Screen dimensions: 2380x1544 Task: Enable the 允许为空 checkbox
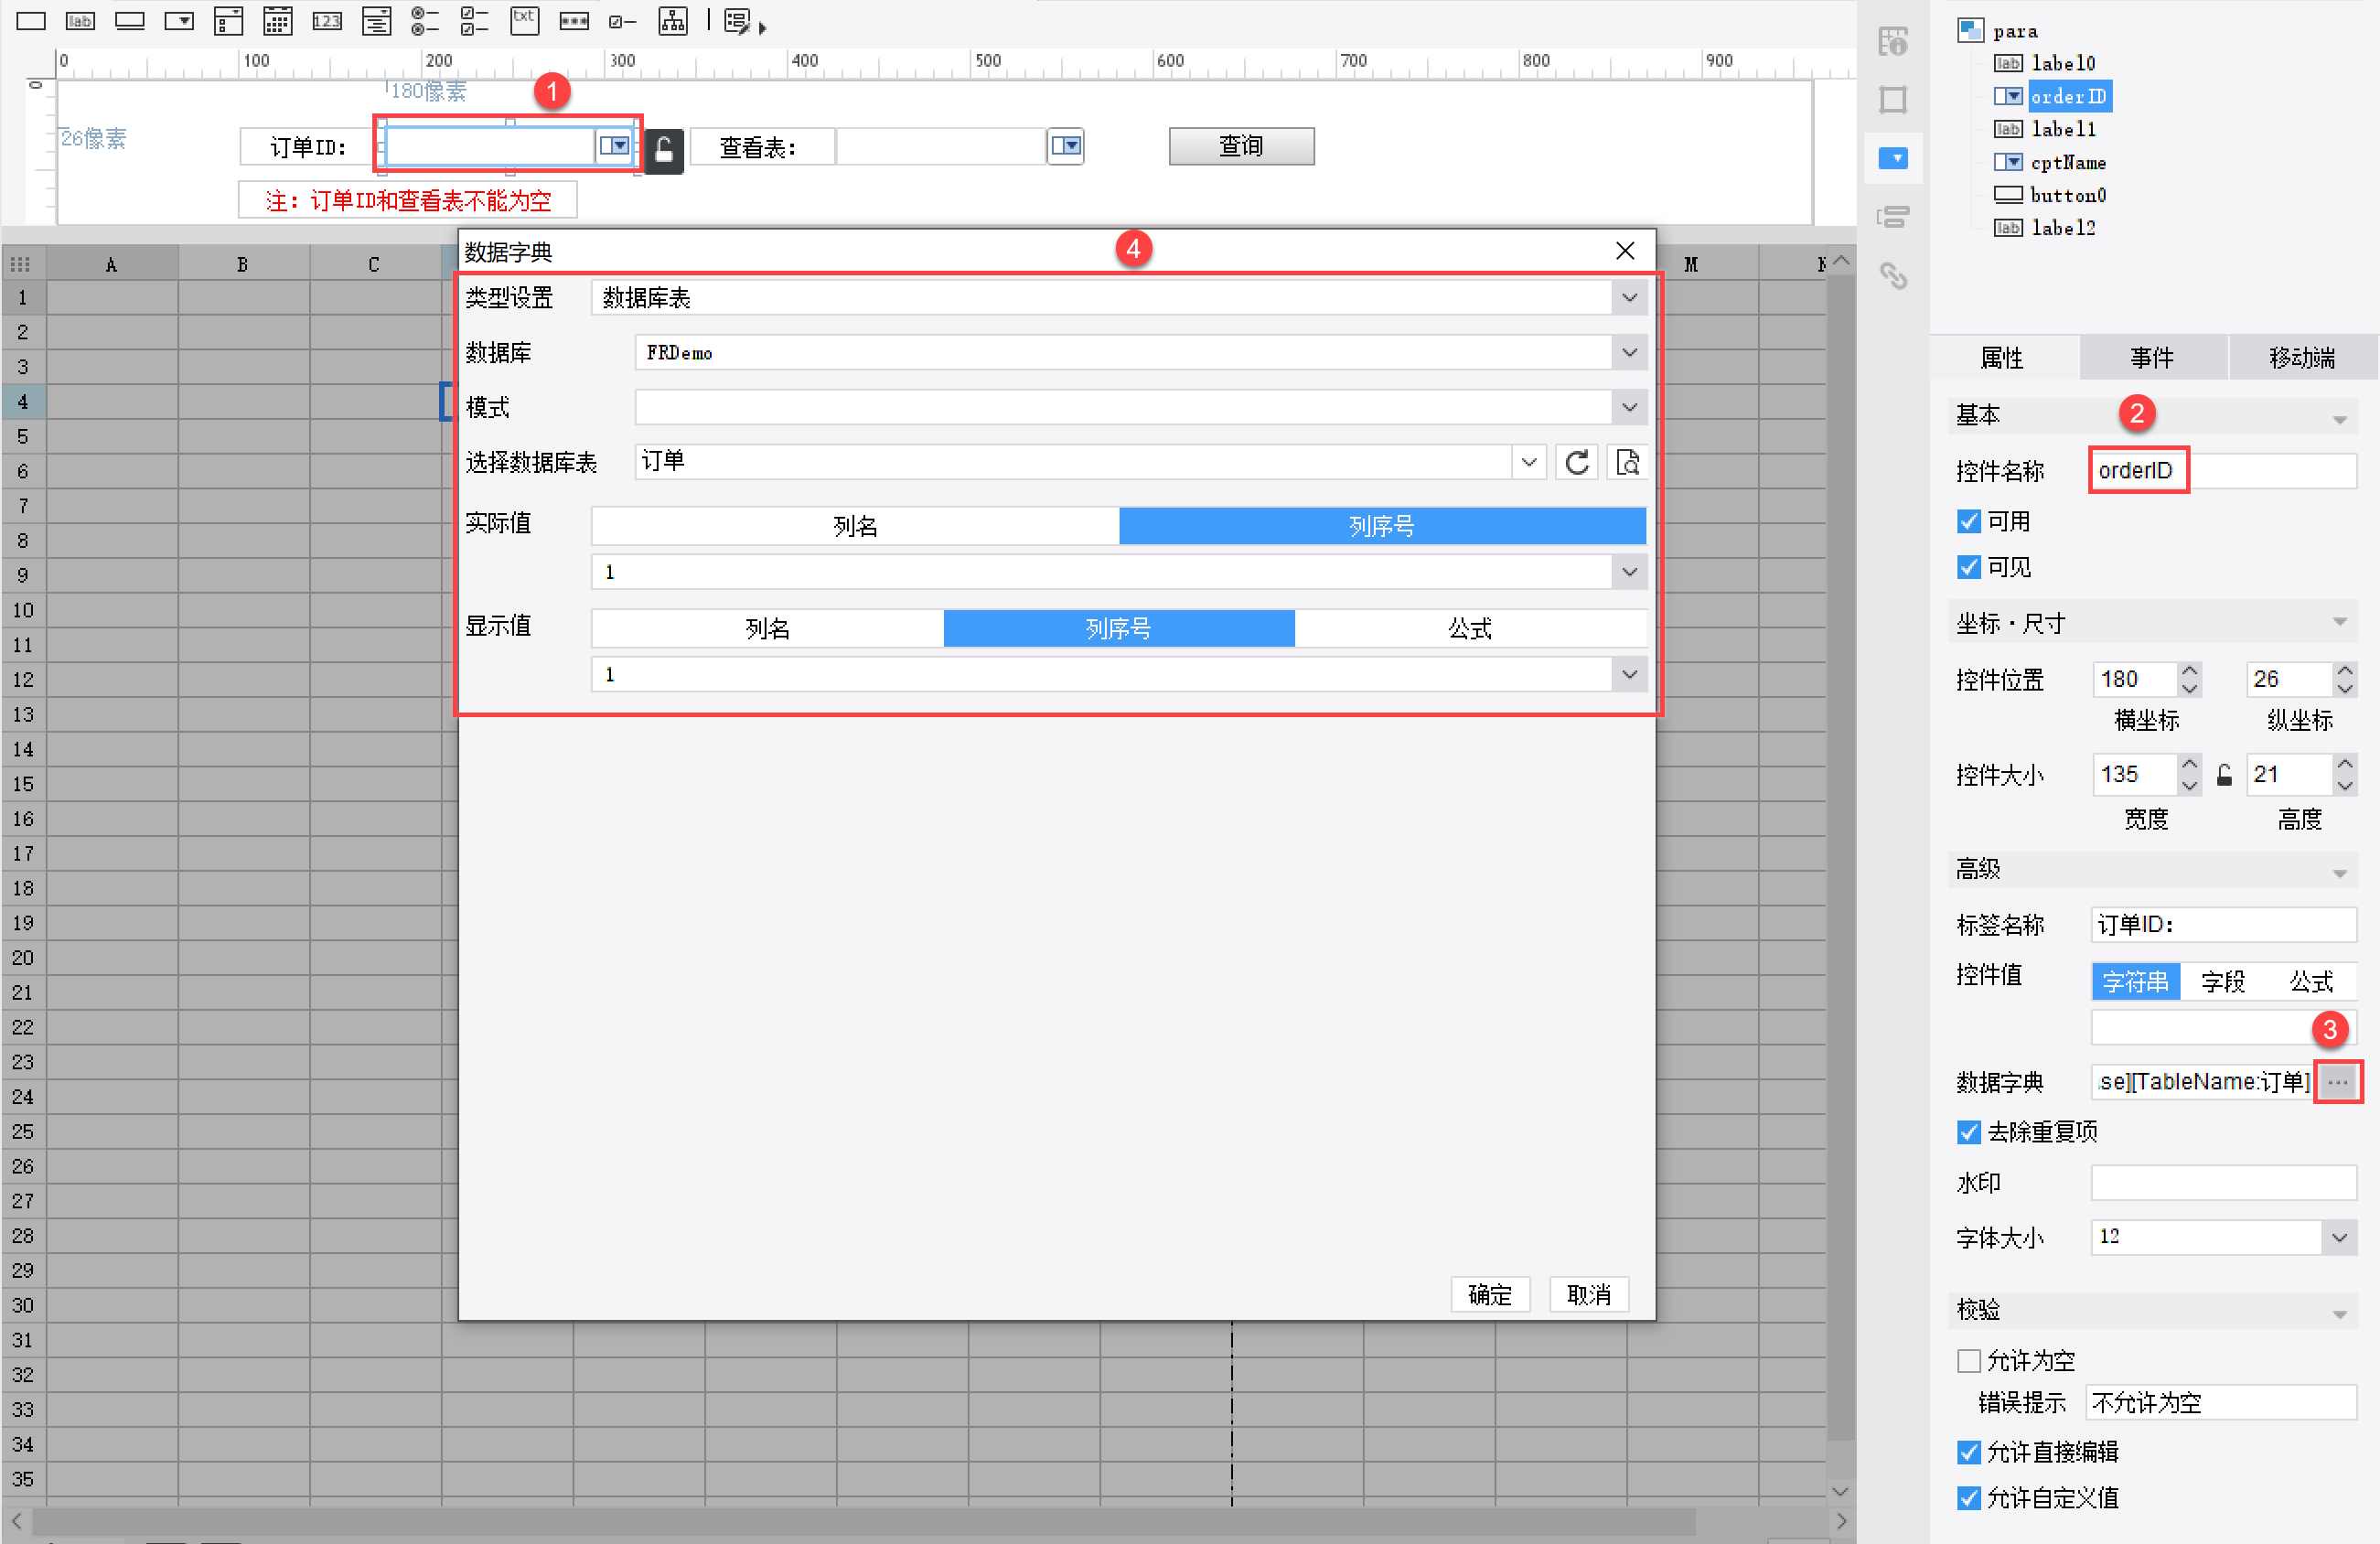pyautogui.click(x=1969, y=1361)
